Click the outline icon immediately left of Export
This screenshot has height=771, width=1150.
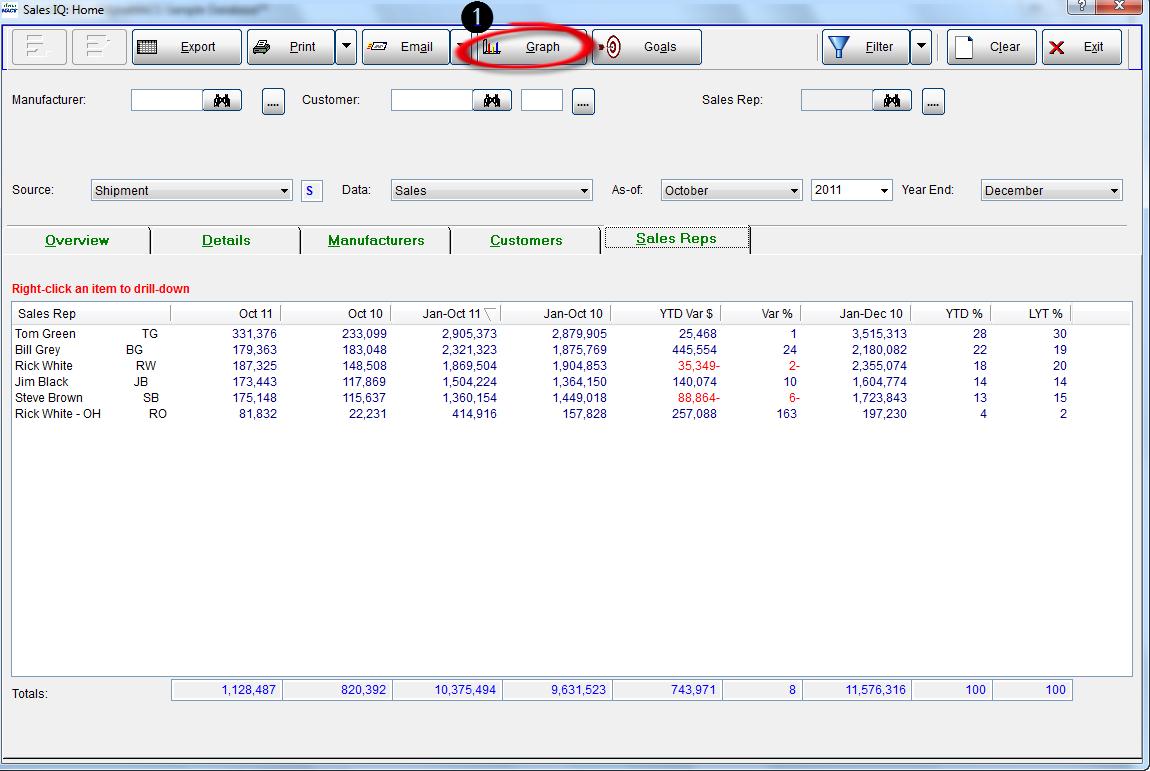click(x=99, y=47)
